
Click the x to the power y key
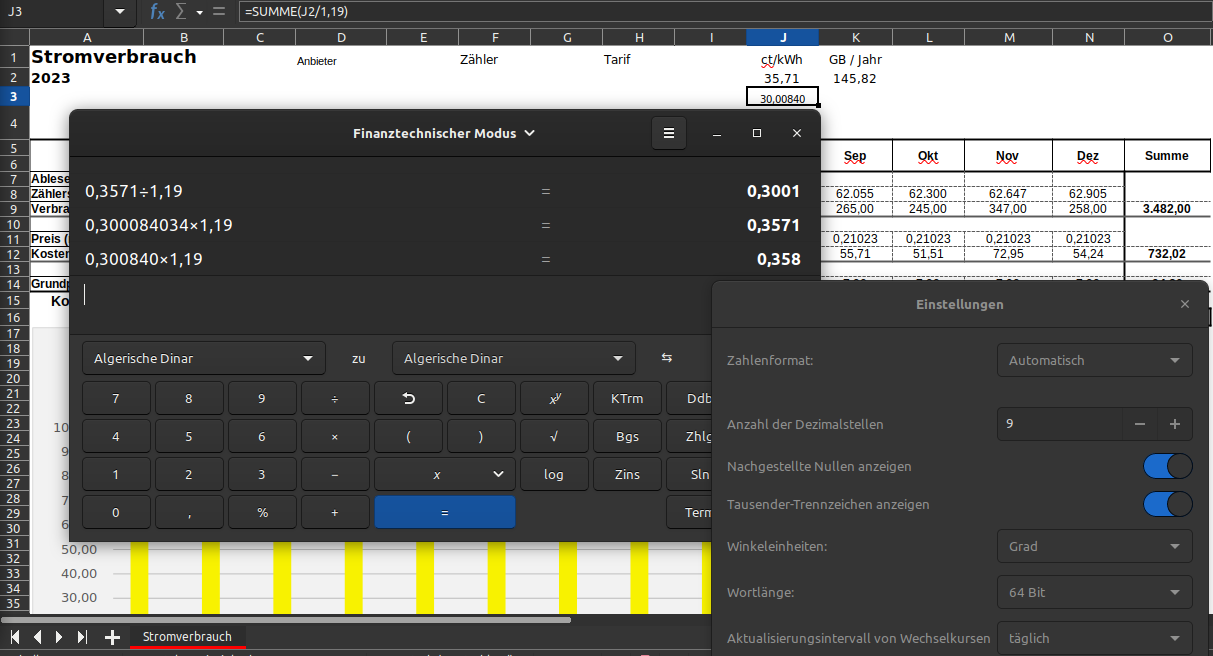[x=554, y=398]
